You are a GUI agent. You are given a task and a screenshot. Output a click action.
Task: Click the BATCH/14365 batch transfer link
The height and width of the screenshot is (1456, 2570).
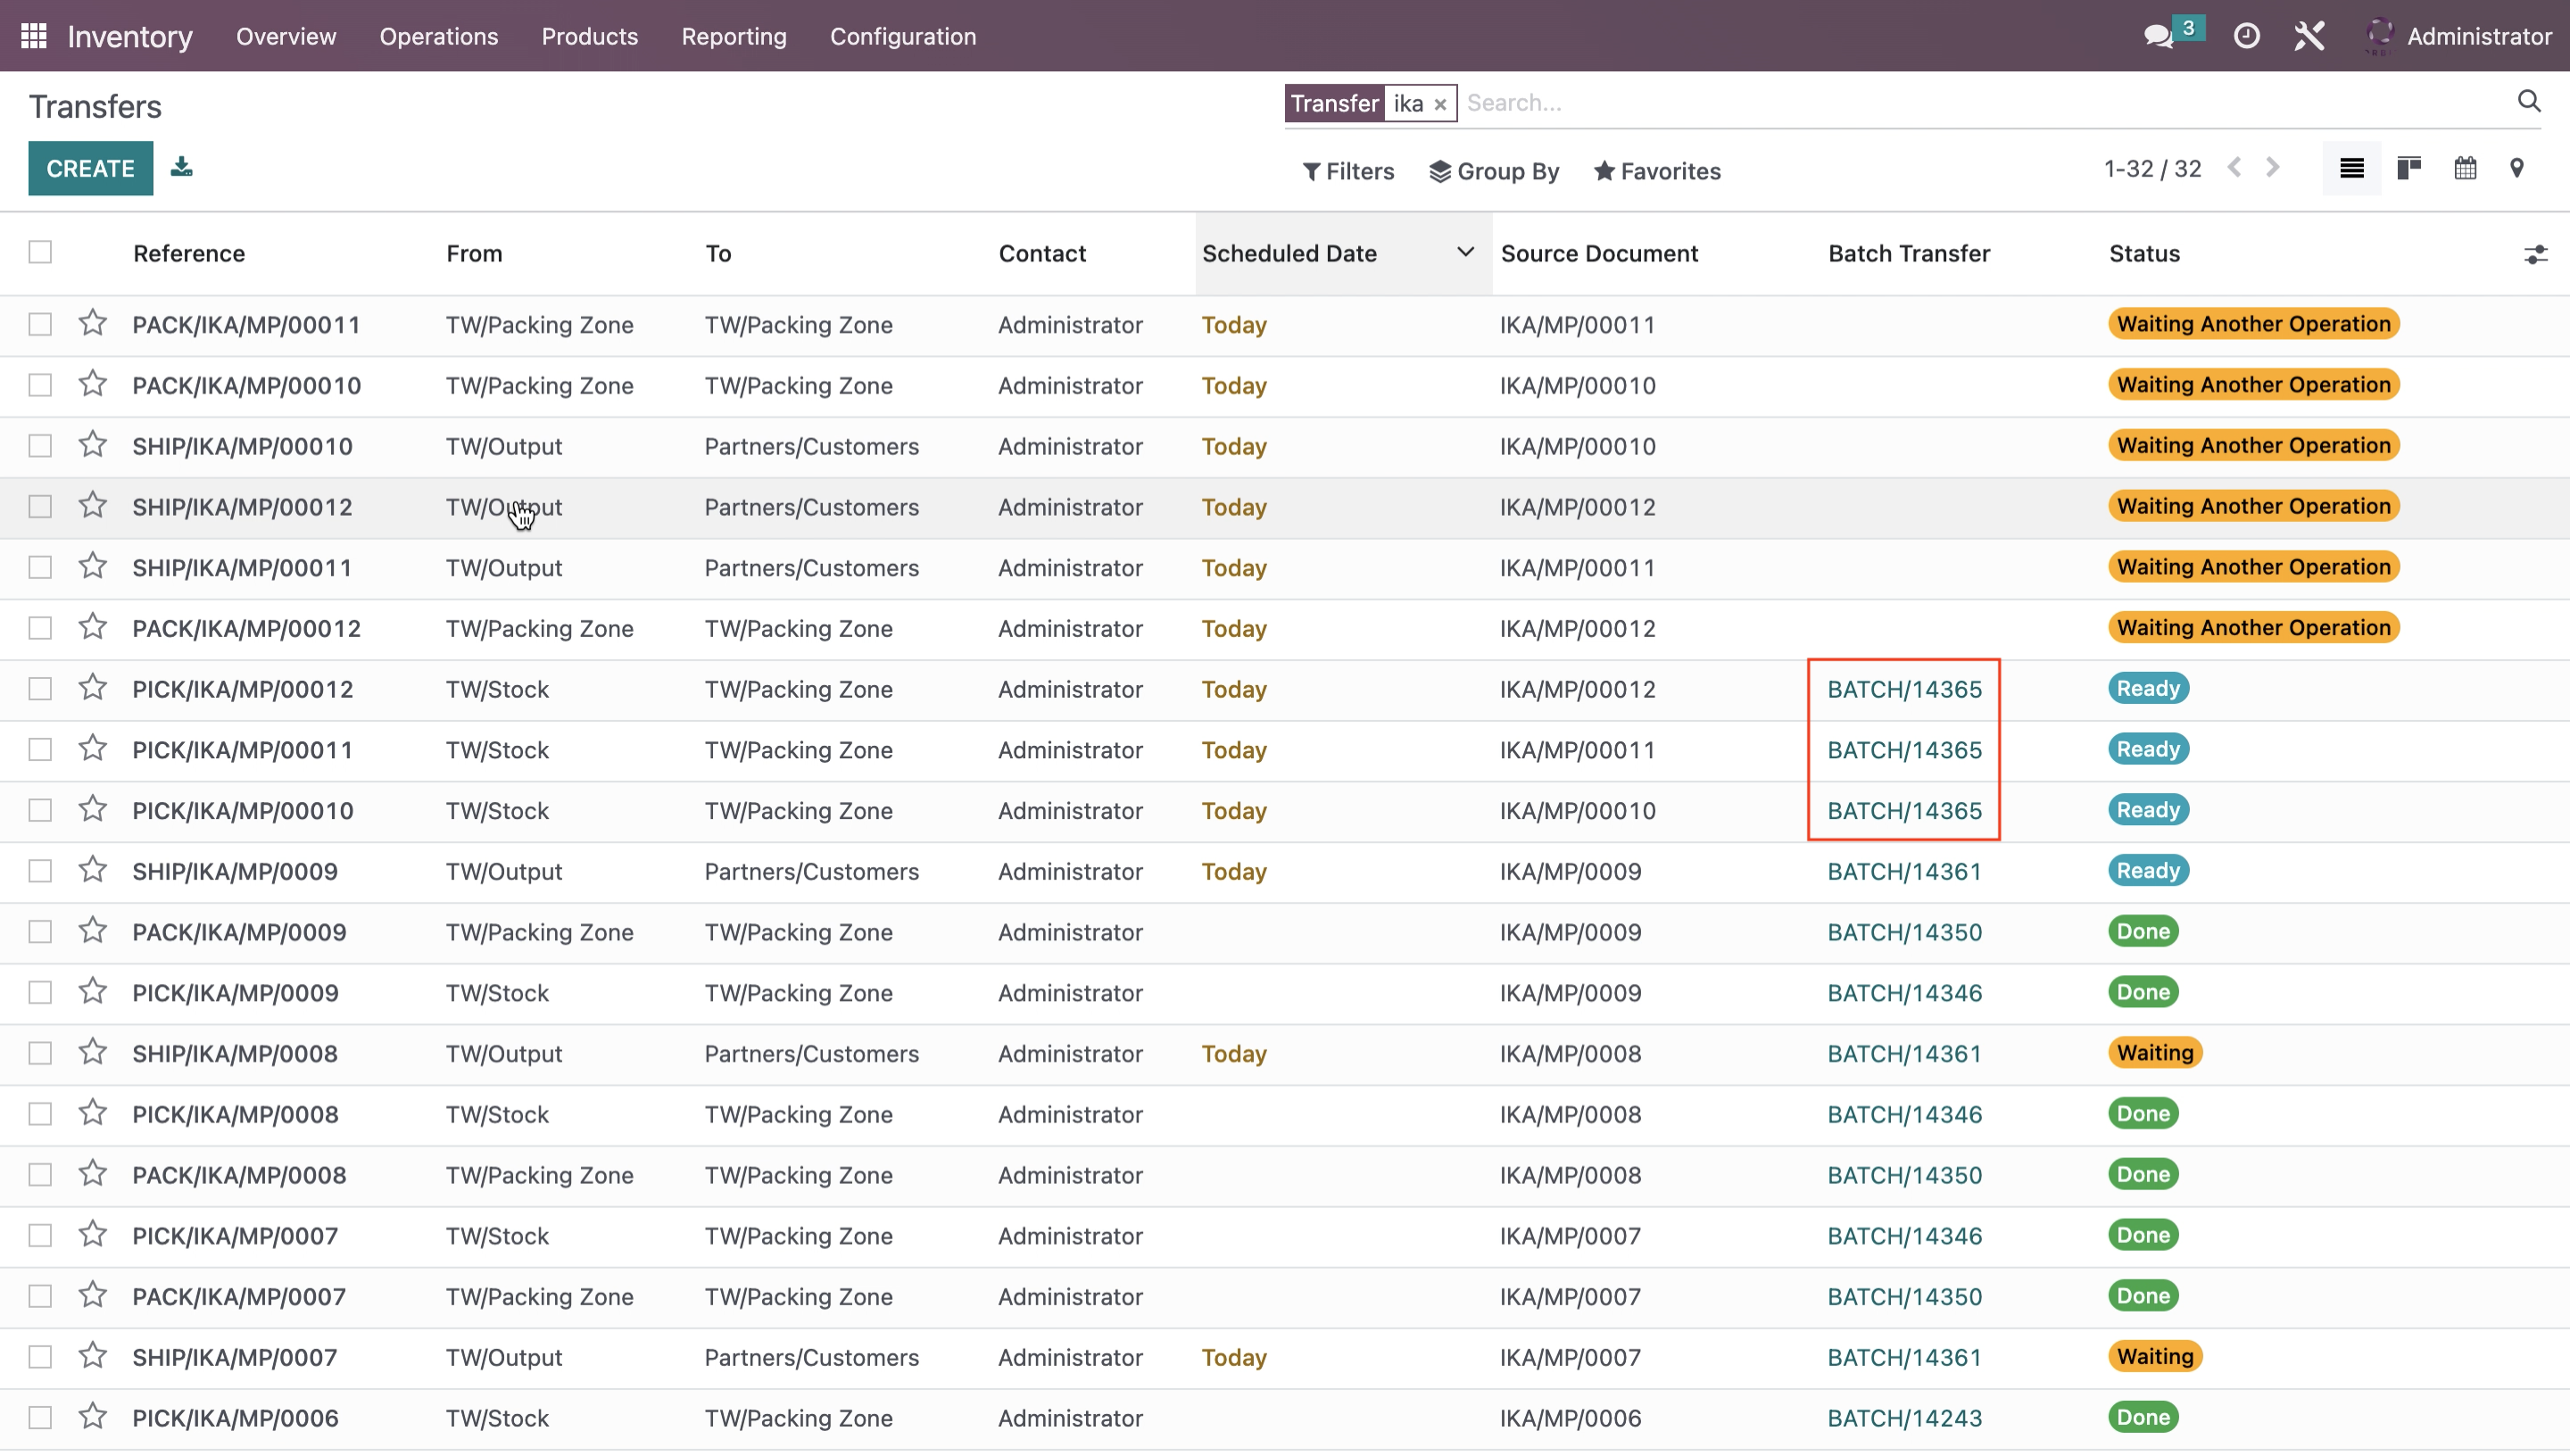click(1904, 688)
